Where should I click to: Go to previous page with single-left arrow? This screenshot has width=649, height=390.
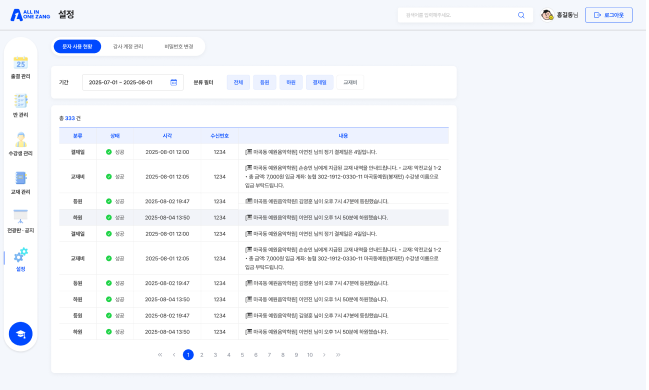174,355
